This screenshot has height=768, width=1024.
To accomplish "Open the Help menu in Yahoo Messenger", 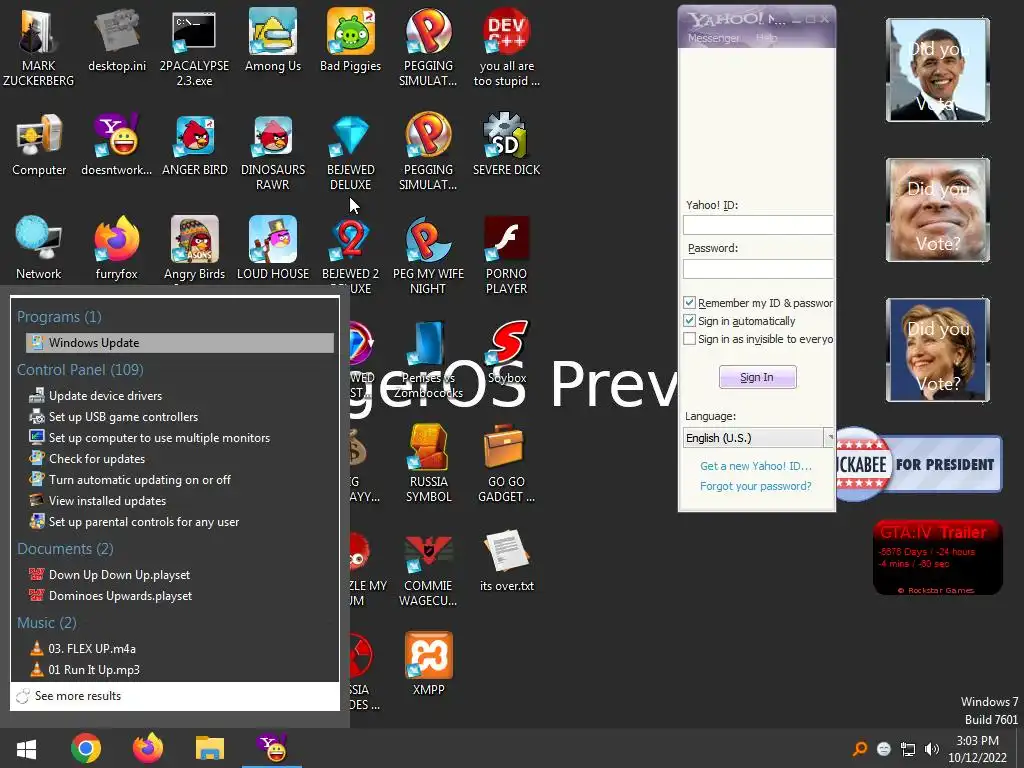I will pyautogui.click(x=767, y=39).
